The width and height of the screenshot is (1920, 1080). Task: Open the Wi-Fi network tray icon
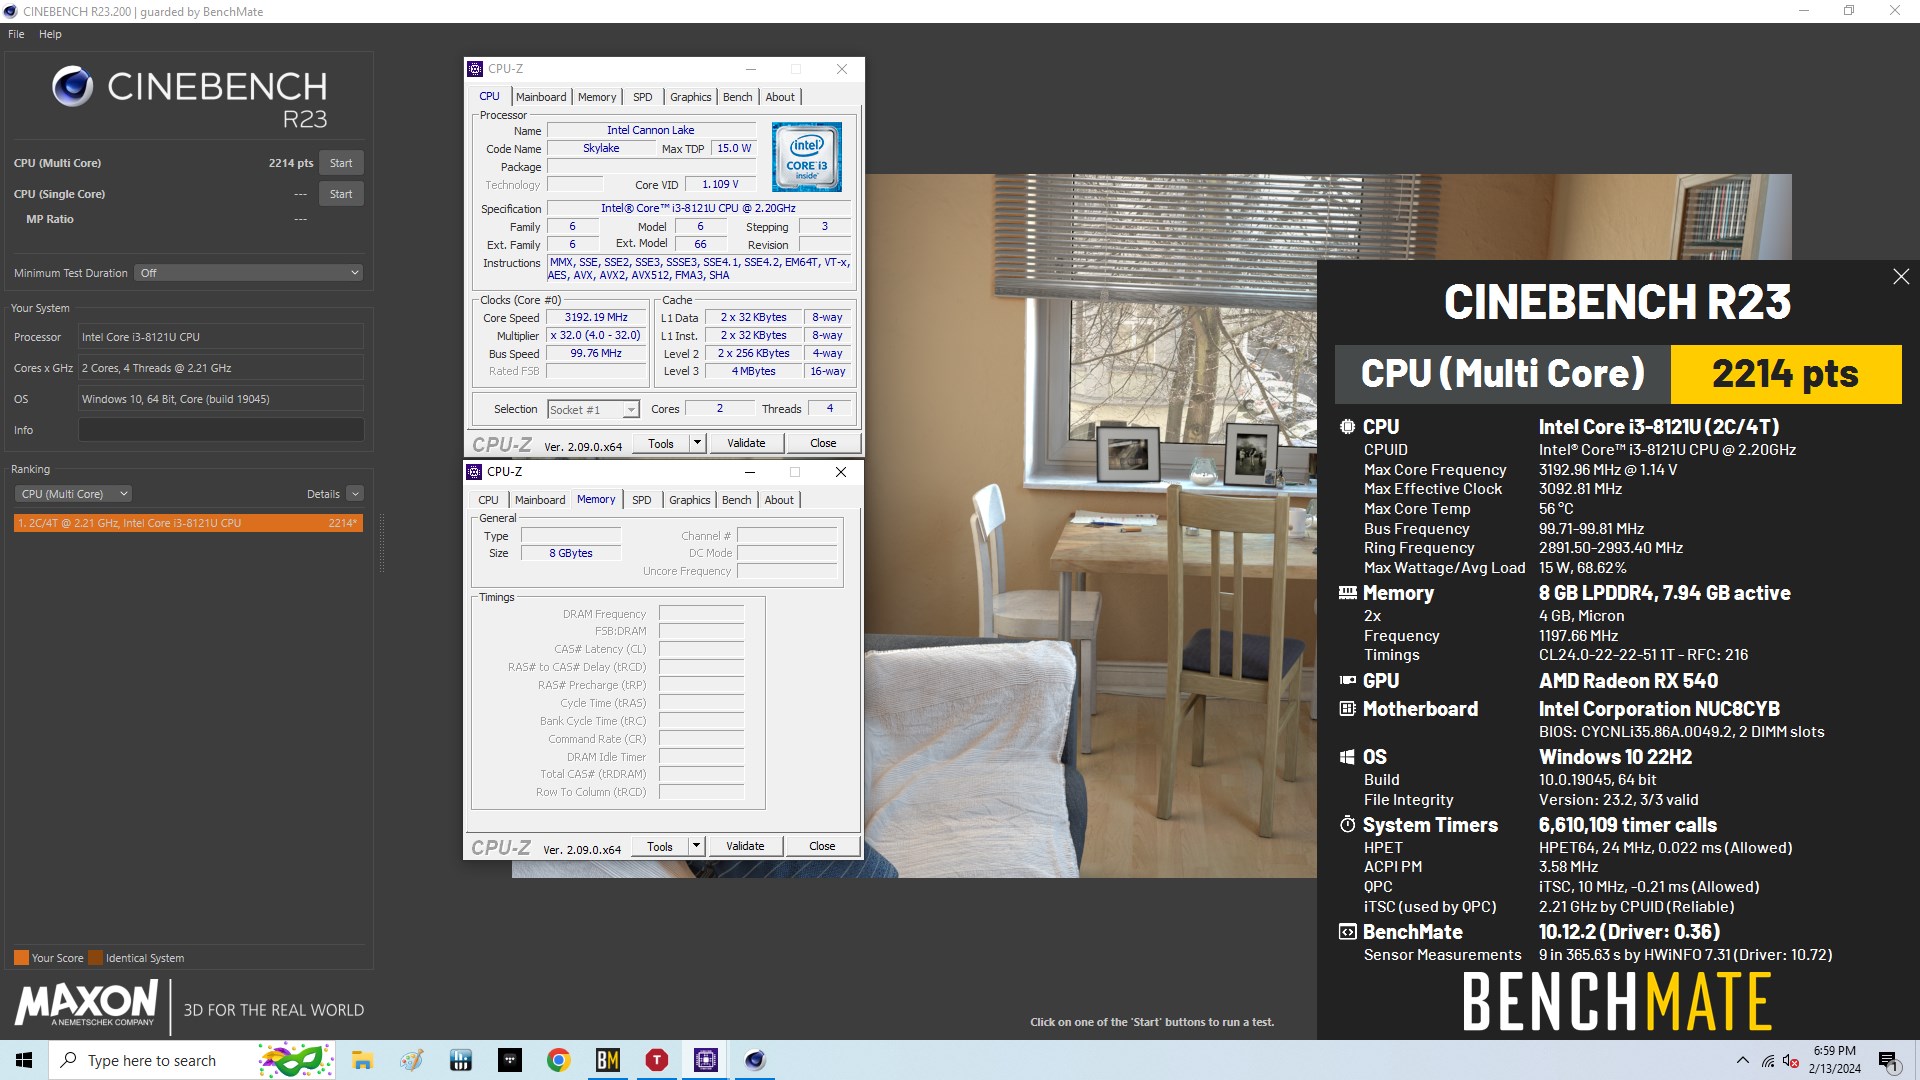[1768, 1061]
